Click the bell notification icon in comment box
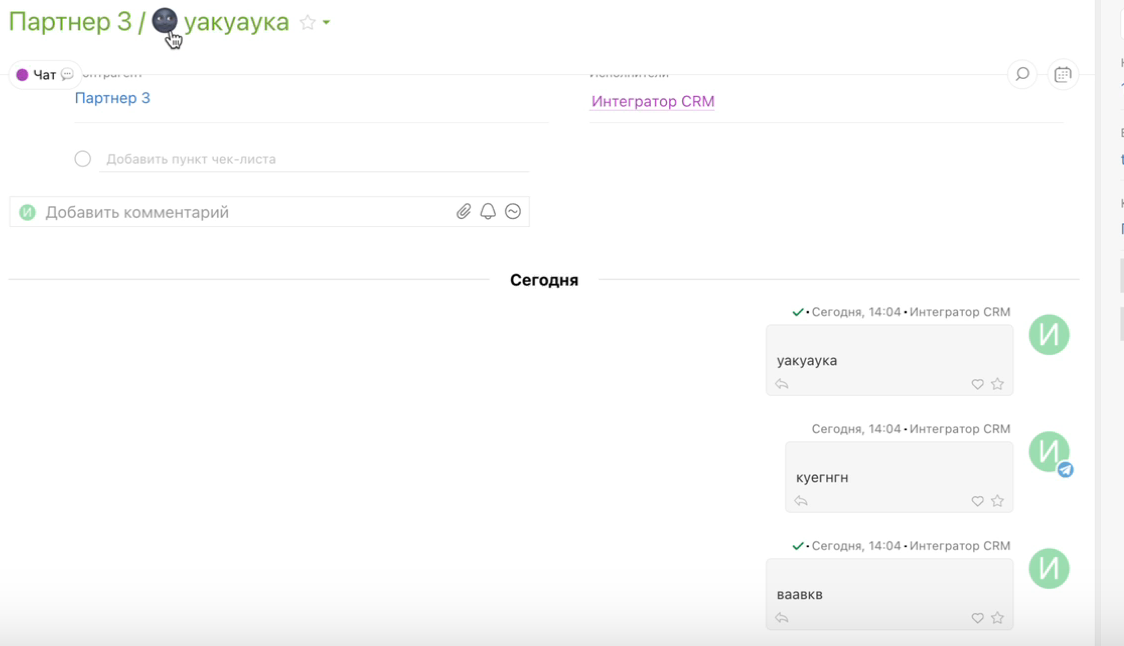Screen dimensions: 1124x646 tap(488, 212)
